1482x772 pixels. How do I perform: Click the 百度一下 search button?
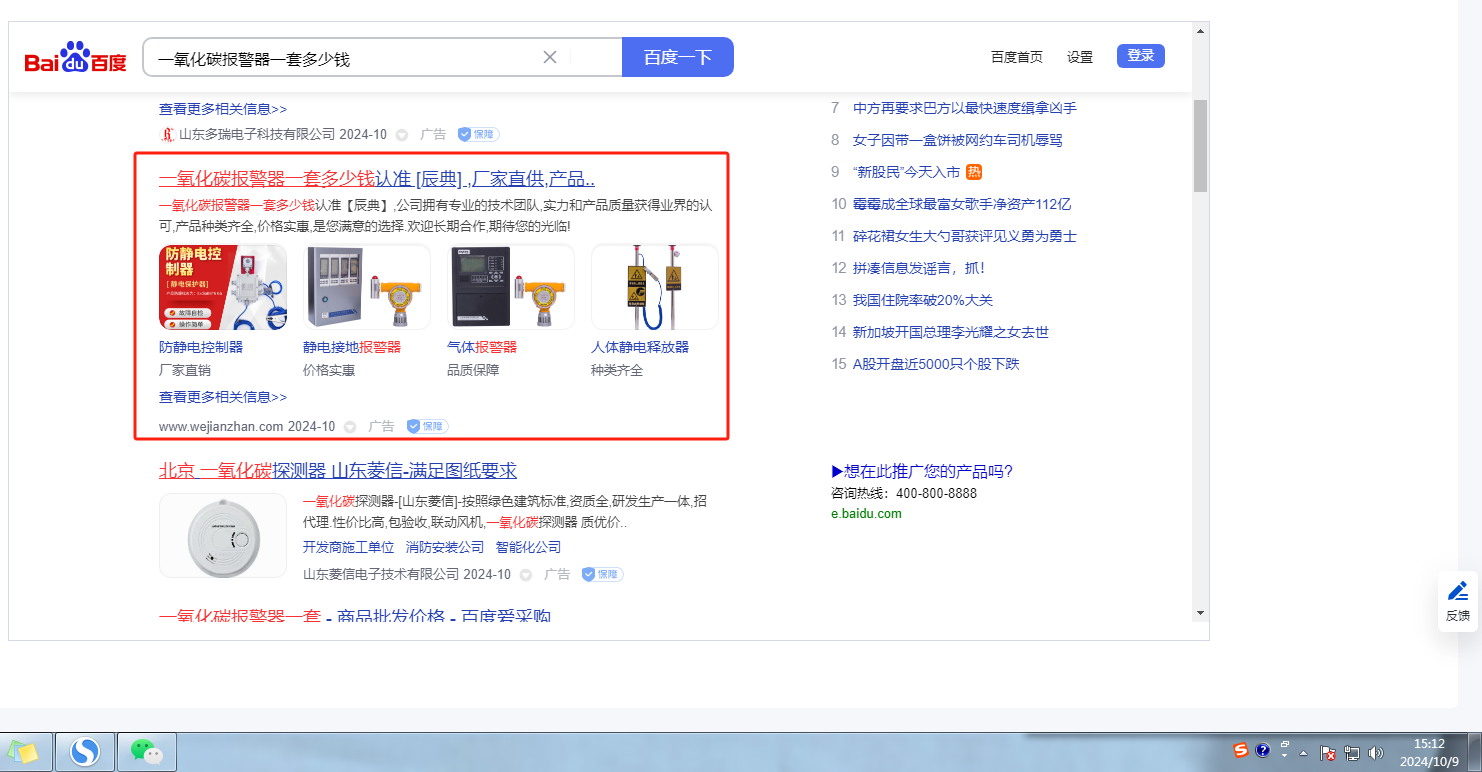coord(678,57)
